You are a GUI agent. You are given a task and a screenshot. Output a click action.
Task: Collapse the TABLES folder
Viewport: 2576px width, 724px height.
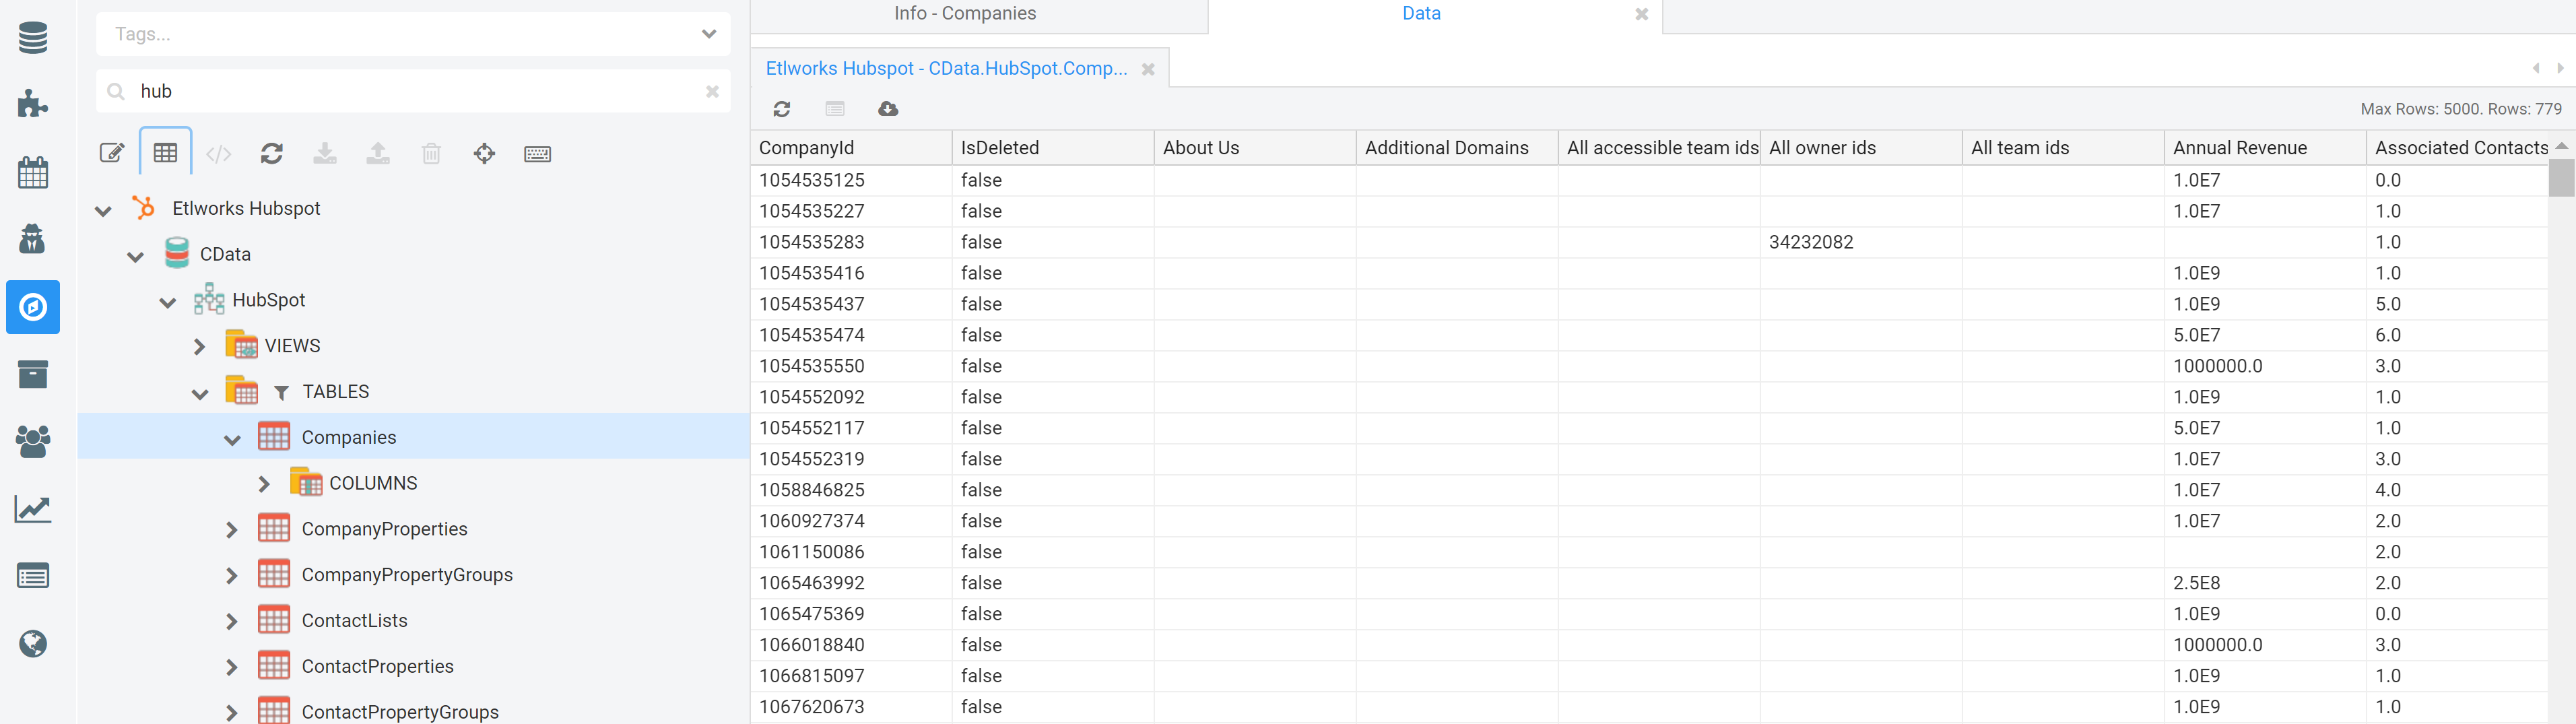(200, 393)
